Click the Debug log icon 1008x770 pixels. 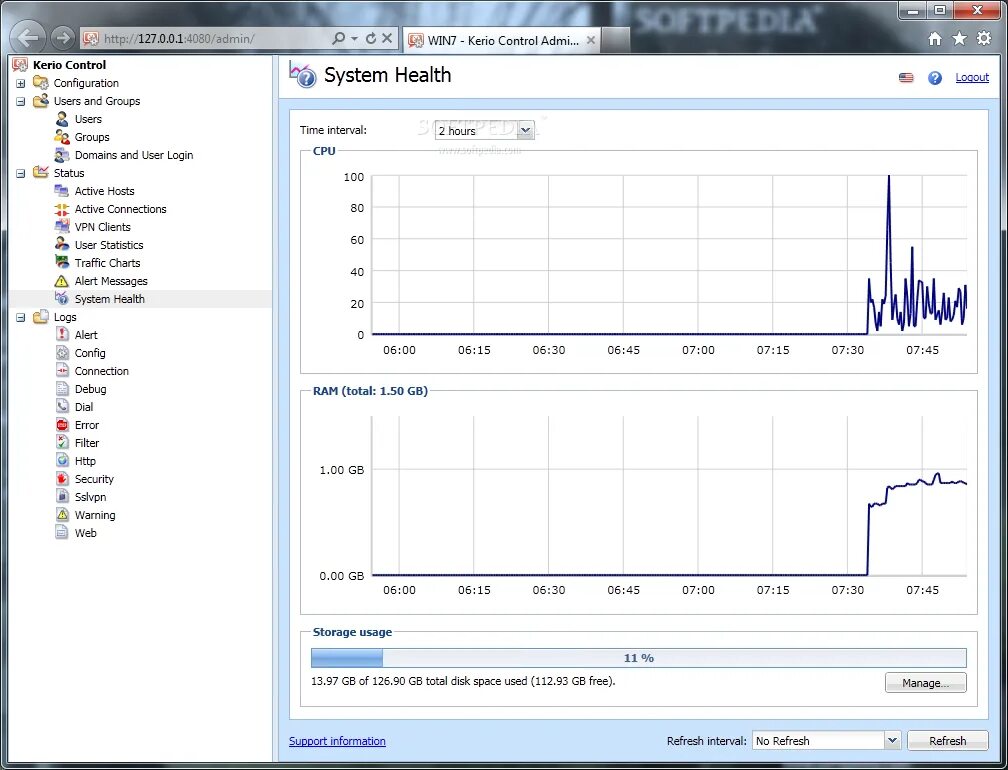click(x=62, y=389)
